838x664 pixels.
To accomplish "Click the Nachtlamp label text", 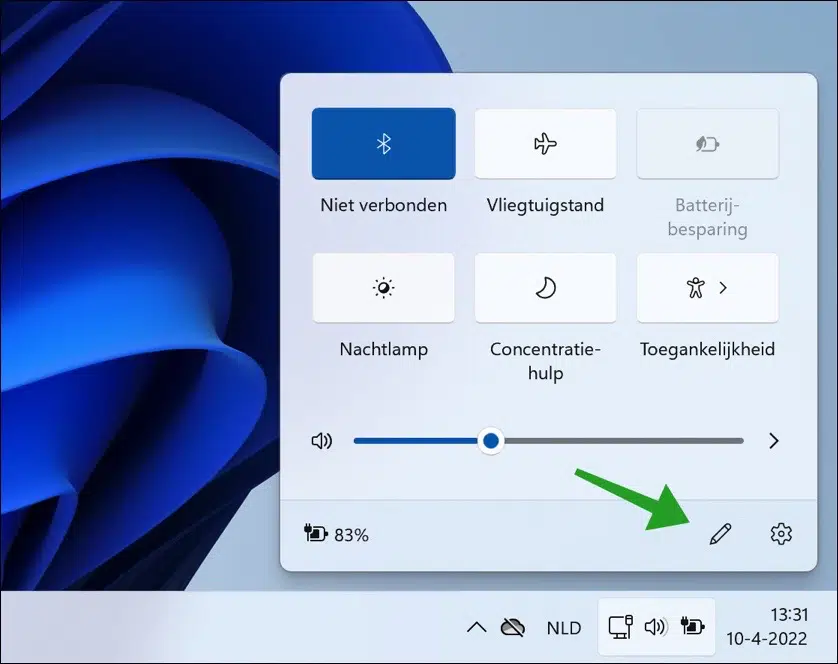I will click(384, 350).
